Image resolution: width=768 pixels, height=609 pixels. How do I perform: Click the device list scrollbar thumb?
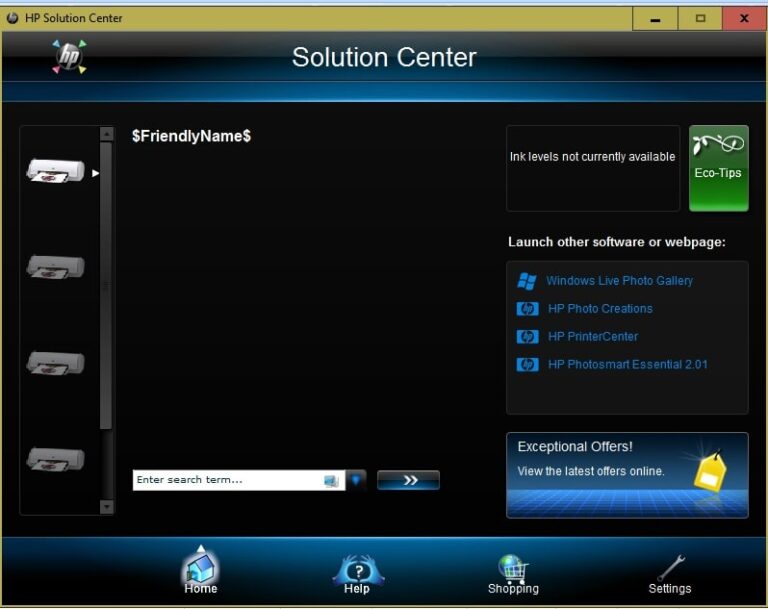tap(106, 286)
